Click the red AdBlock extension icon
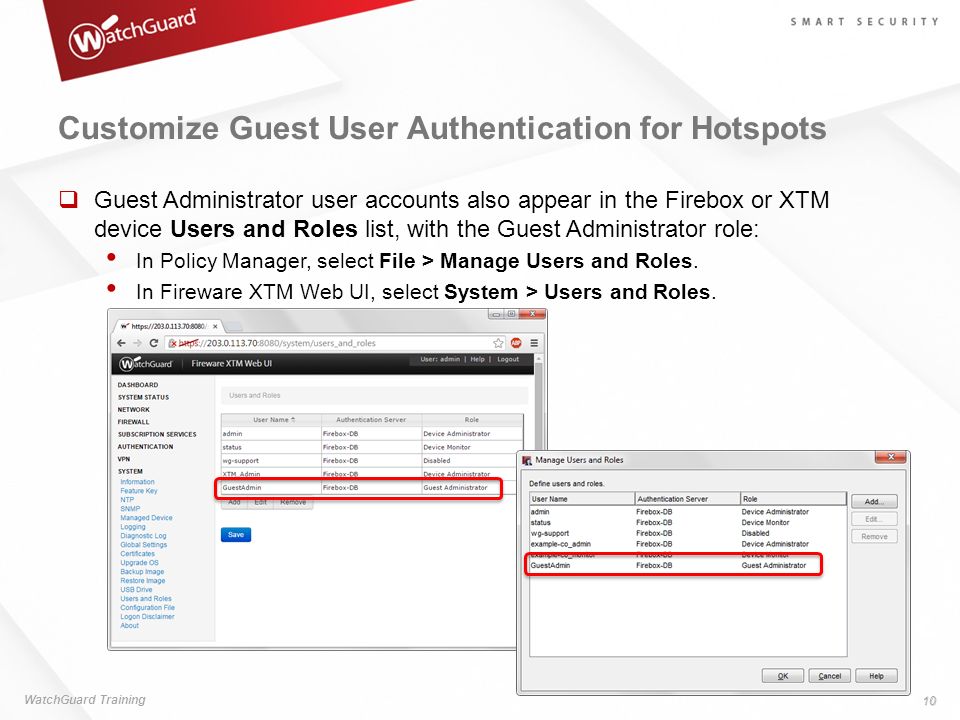Screen dimensions: 960x720 click(x=516, y=343)
